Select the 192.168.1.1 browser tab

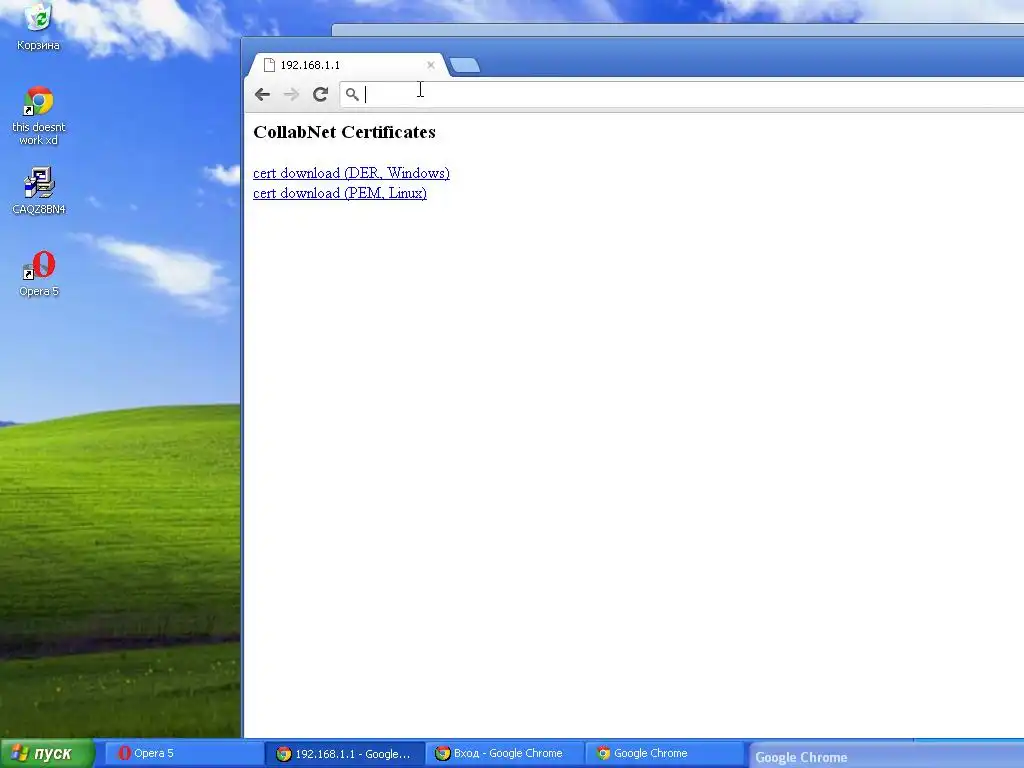pyautogui.click(x=348, y=65)
